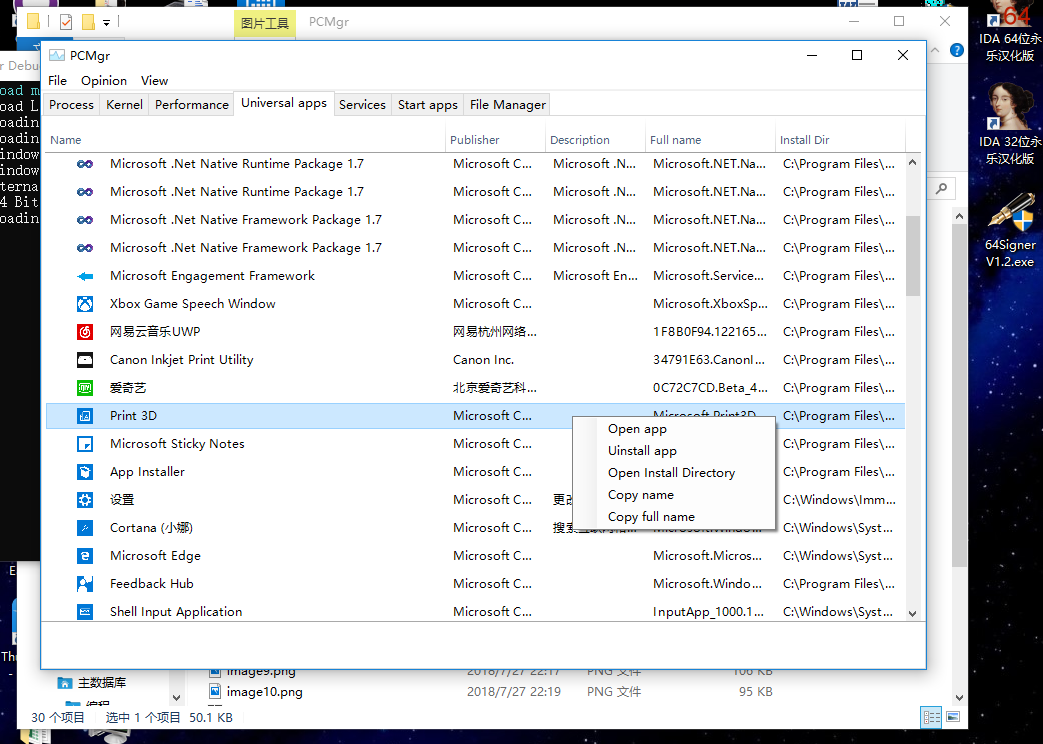Click the Microsoft Edge icon in the app list
The image size is (1043, 744).
[84, 556]
